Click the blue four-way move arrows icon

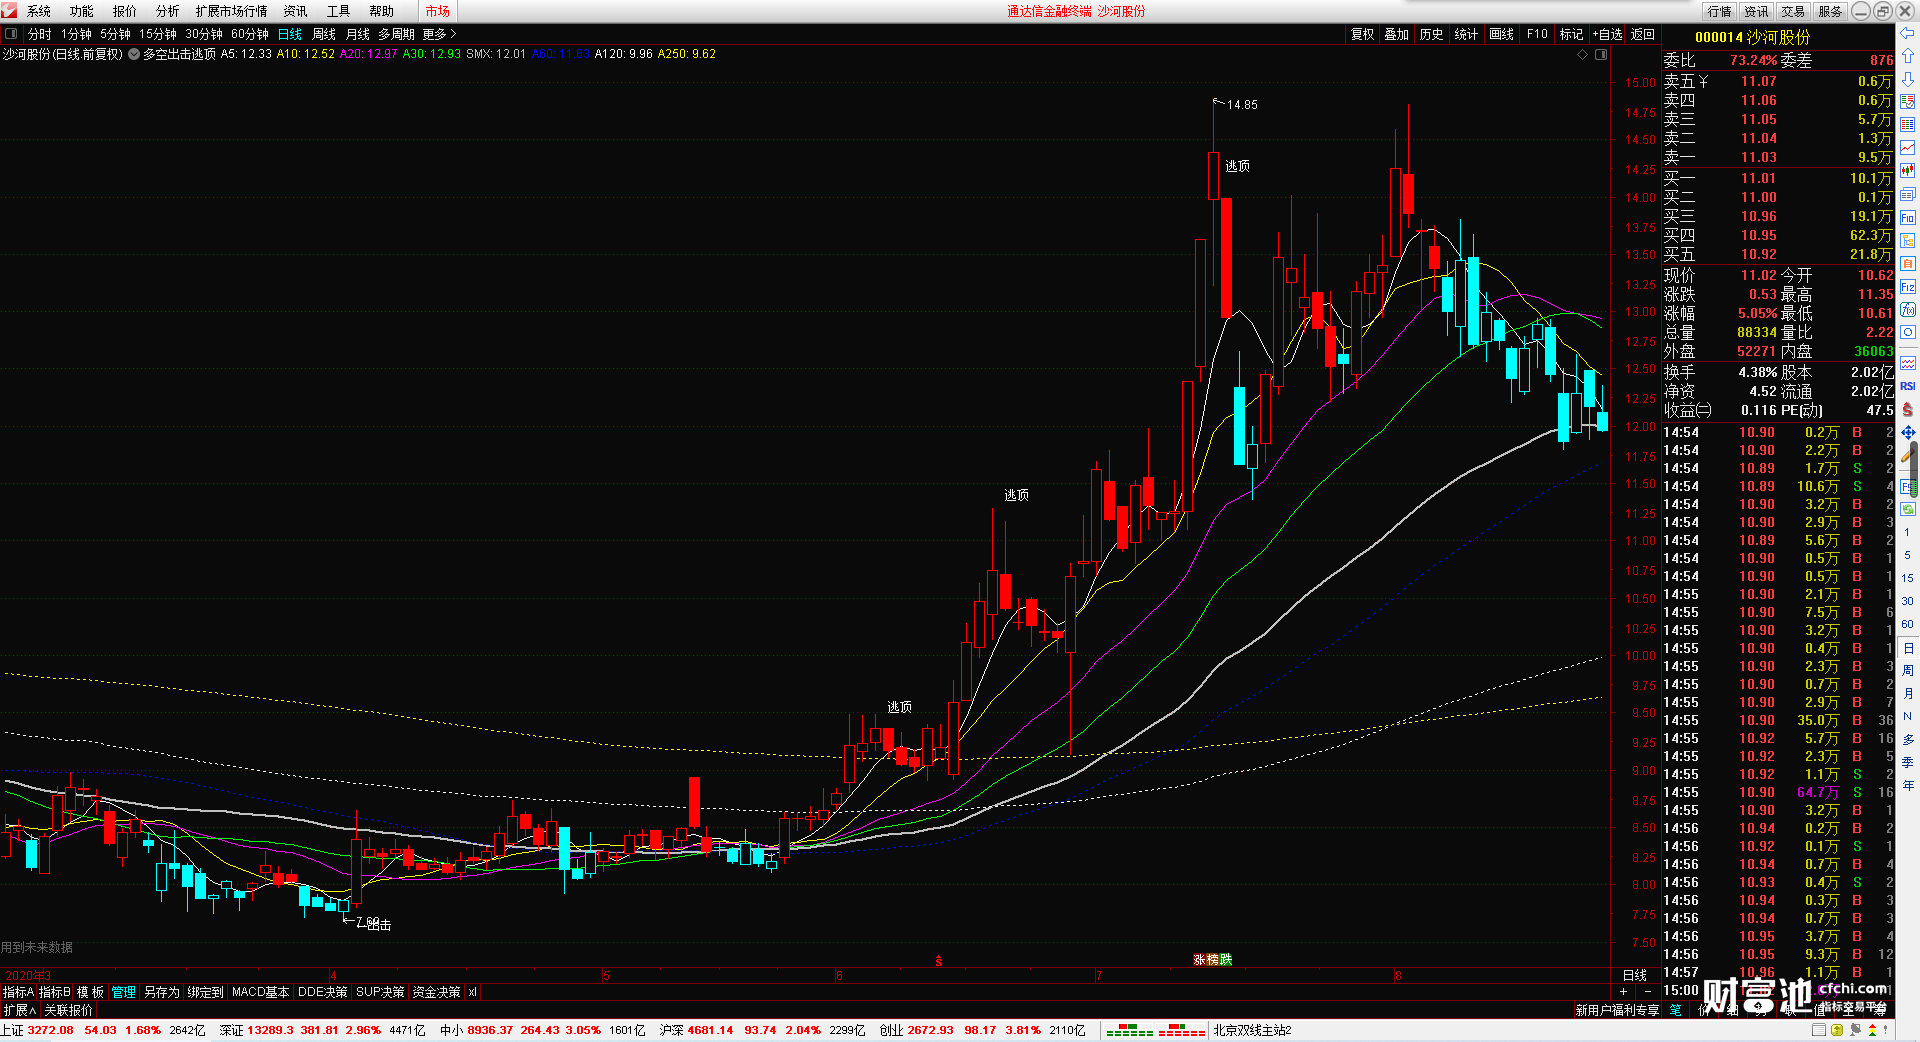1907,432
